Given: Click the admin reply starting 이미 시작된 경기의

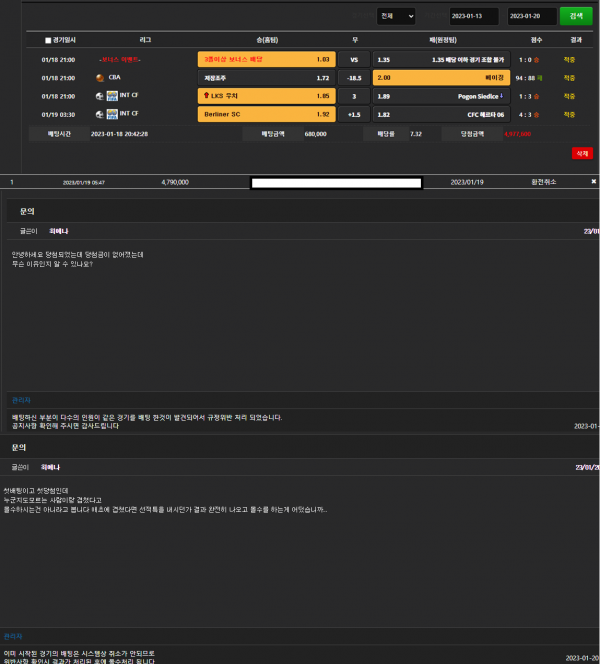Looking at the screenshot, I should coord(79,657).
